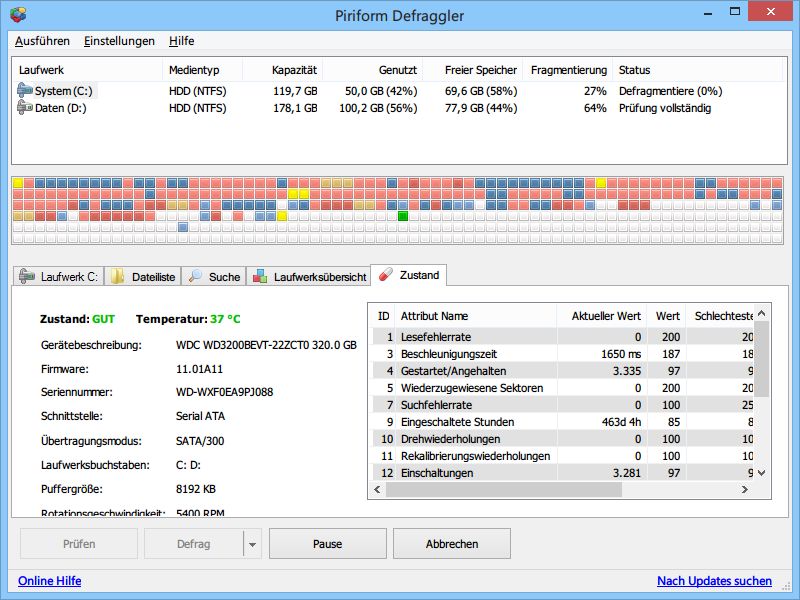800x600 pixels.
Task: Select the System (C:) drive icon
Action: 24,90
